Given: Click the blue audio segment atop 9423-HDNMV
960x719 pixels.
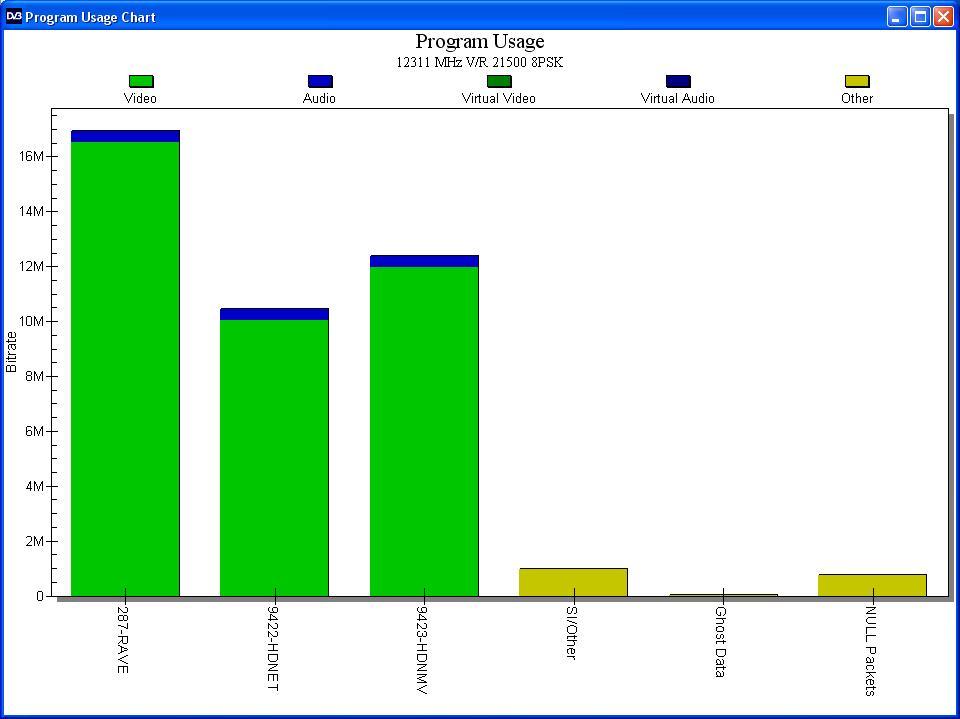Looking at the screenshot, I should (x=424, y=261).
